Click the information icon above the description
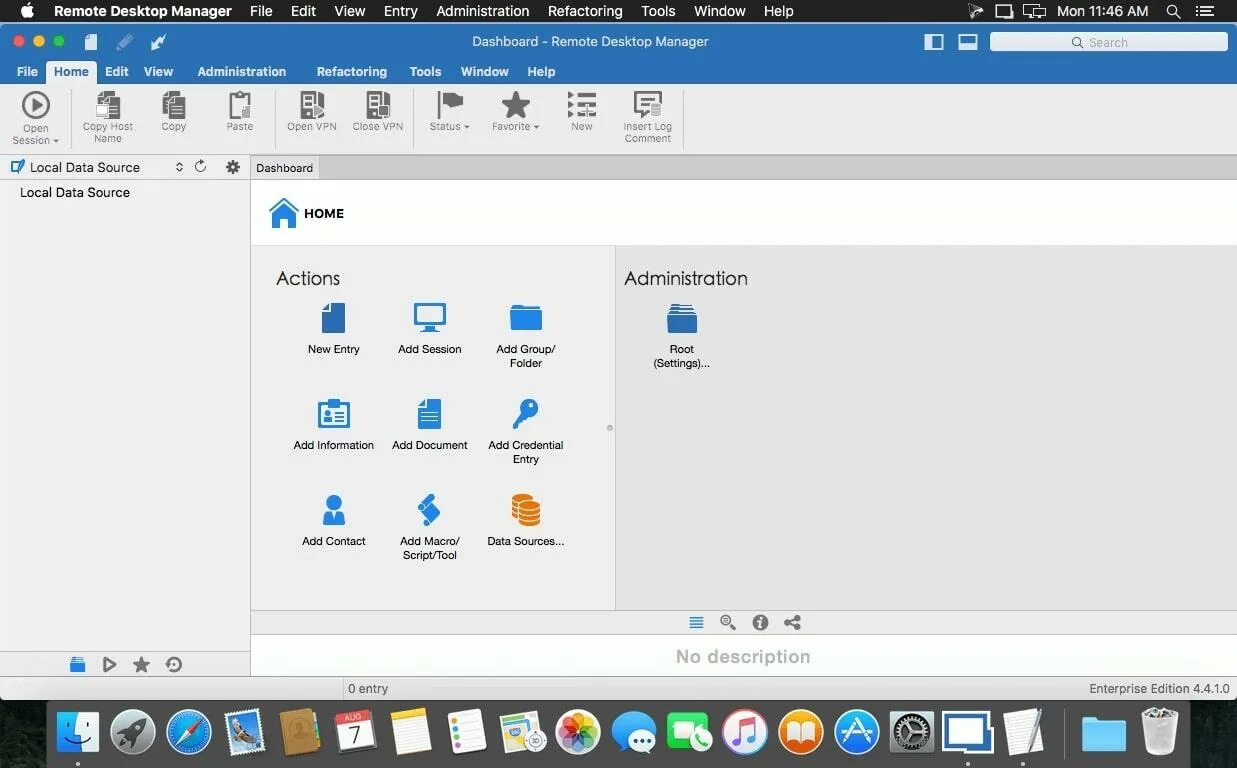This screenshot has width=1237, height=768. pos(760,622)
